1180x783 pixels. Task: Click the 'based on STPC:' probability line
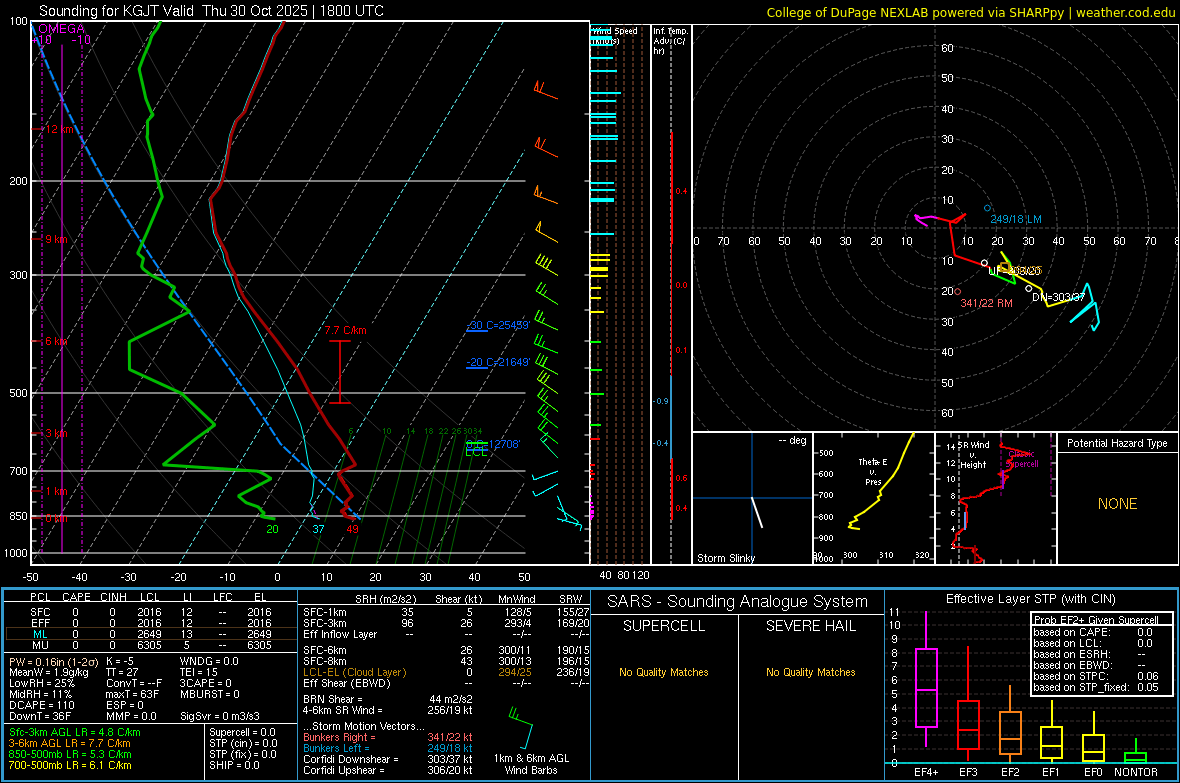(1096, 676)
